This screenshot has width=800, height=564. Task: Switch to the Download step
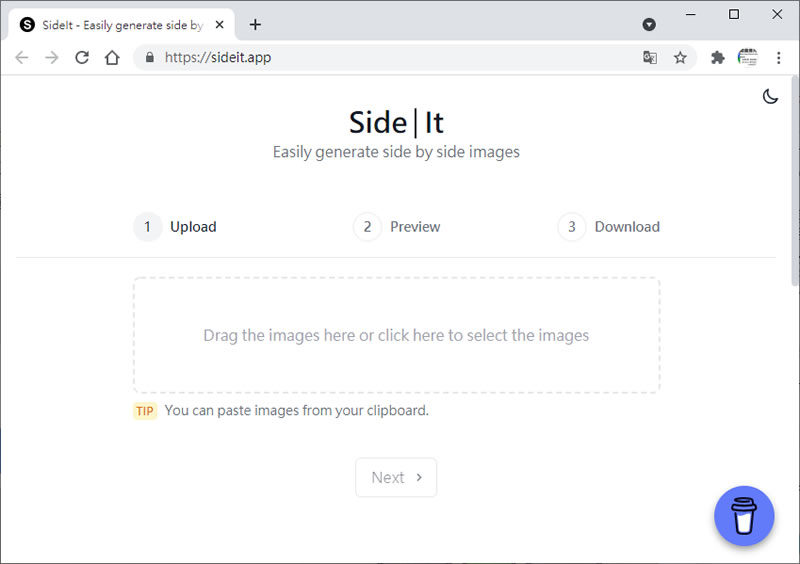[x=609, y=227]
